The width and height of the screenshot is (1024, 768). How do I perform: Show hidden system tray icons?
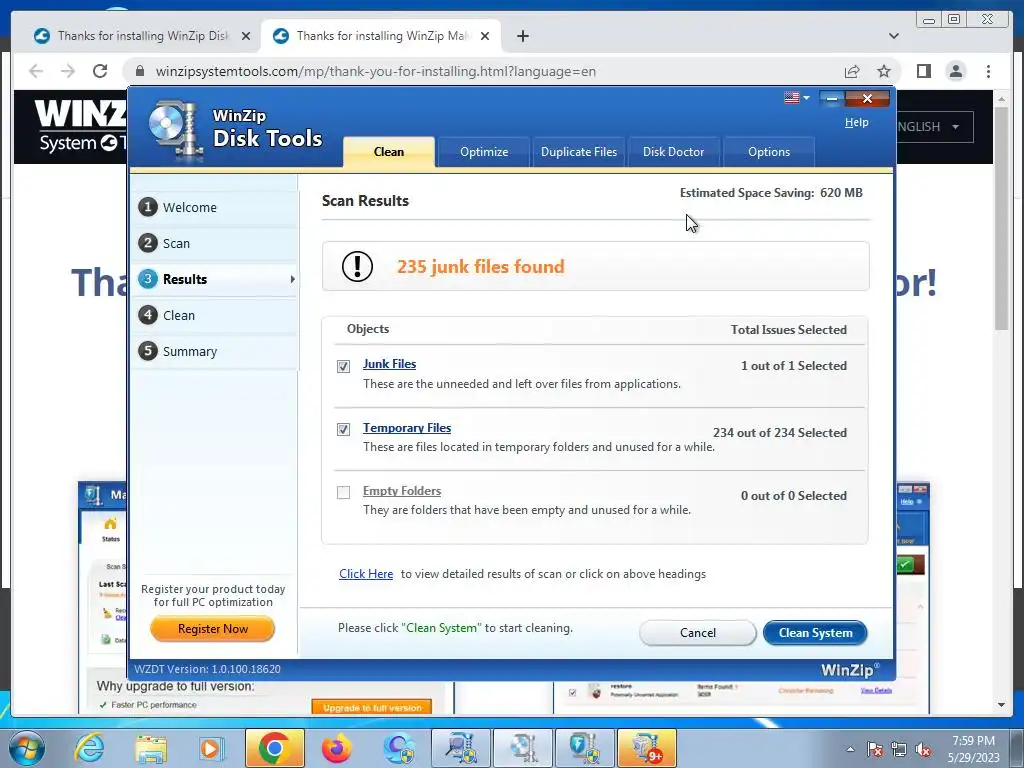tap(850, 749)
